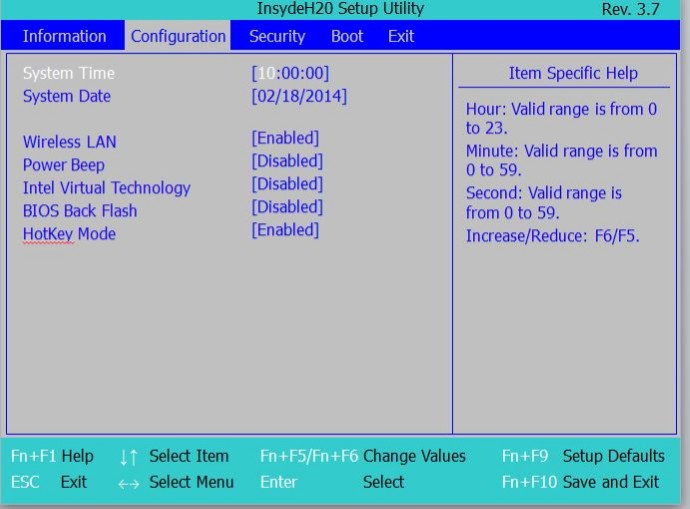Select the System Date value field
The height and width of the screenshot is (509, 690).
point(299,96)
